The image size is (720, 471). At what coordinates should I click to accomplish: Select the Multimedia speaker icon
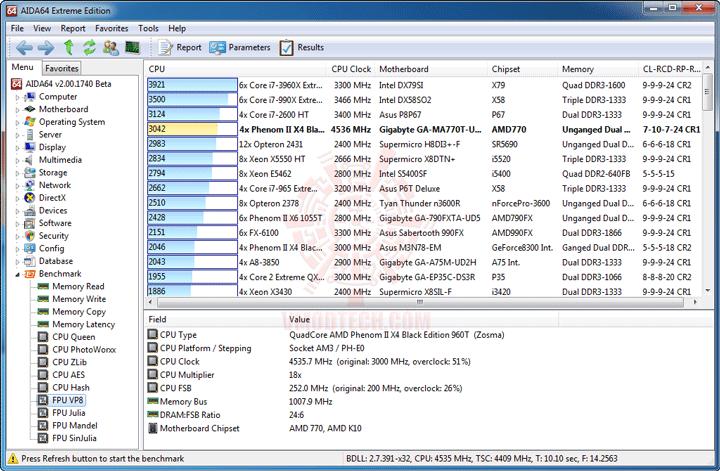(x=30, y=160)
